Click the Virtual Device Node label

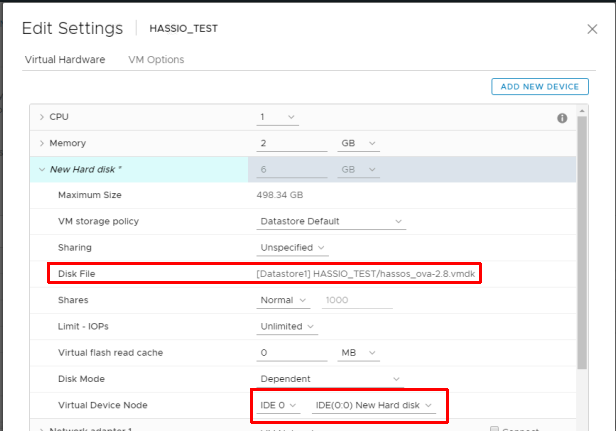(103, 405)
